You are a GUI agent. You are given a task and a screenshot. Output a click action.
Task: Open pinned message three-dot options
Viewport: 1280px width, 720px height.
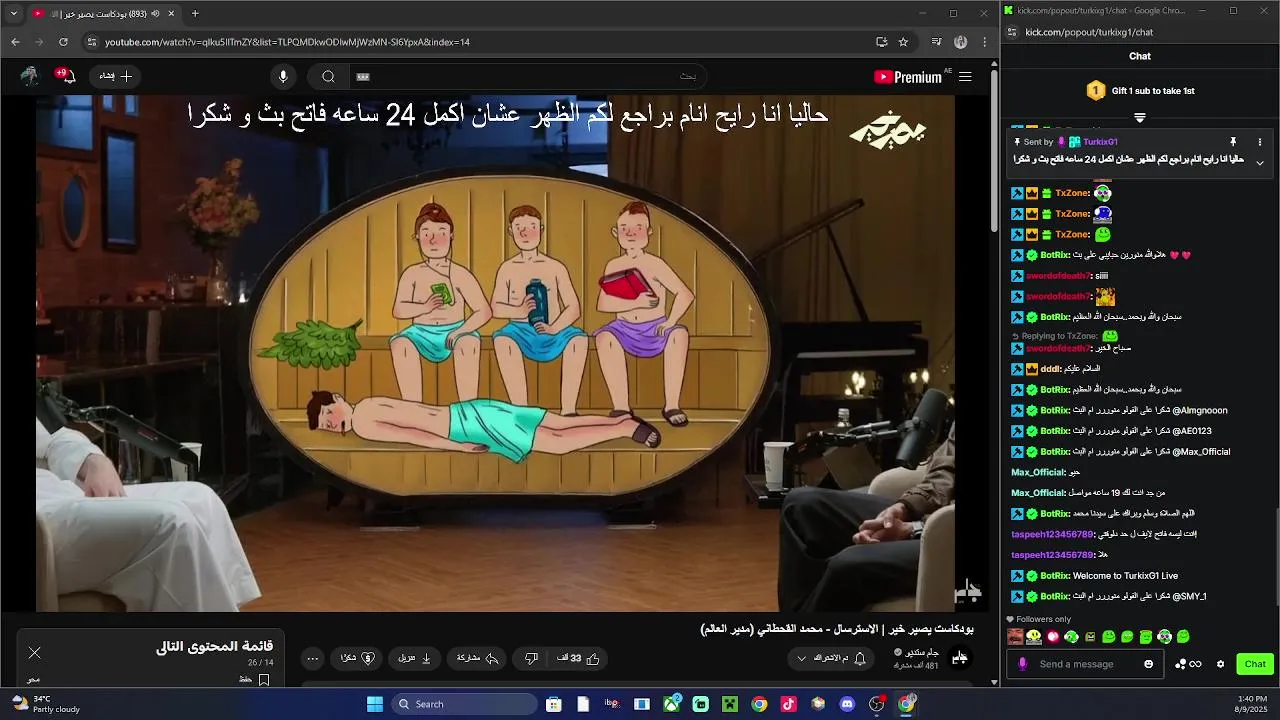pos(1259,142)
